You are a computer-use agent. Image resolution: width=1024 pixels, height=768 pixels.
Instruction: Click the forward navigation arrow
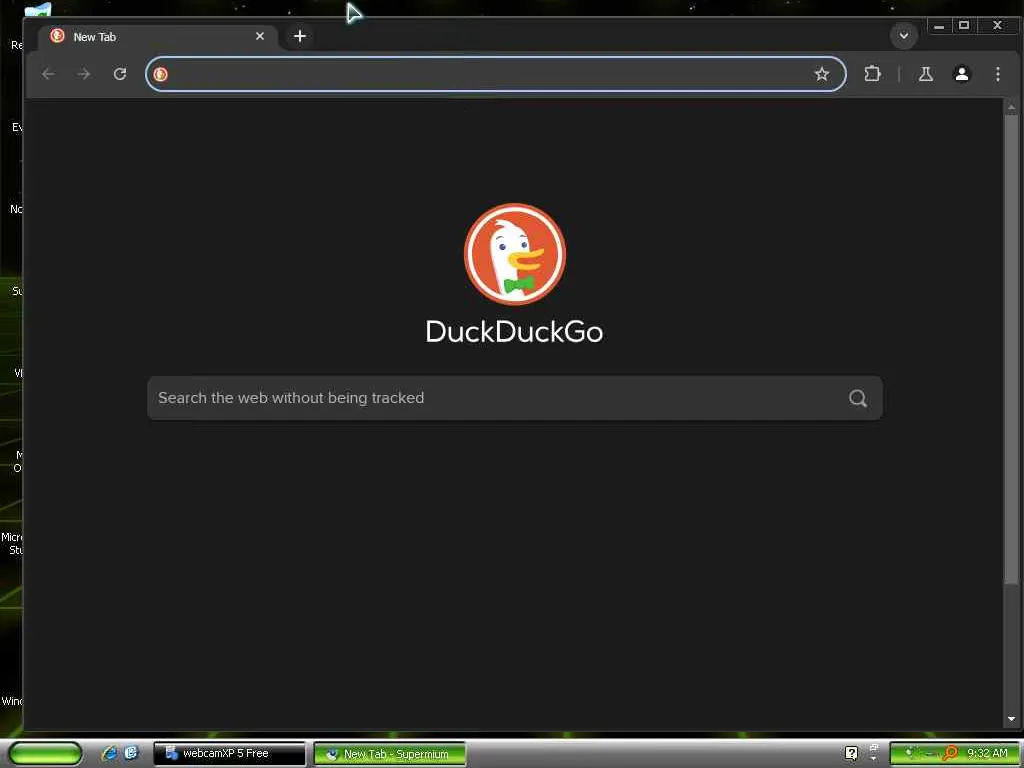click(84, 74)
